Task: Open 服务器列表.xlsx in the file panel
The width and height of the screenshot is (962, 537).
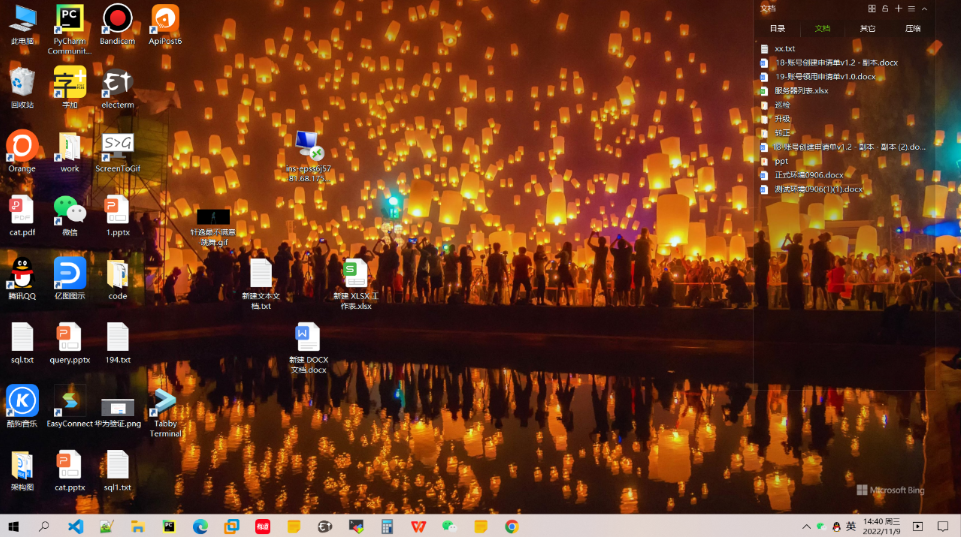Action: click(801, 90)
